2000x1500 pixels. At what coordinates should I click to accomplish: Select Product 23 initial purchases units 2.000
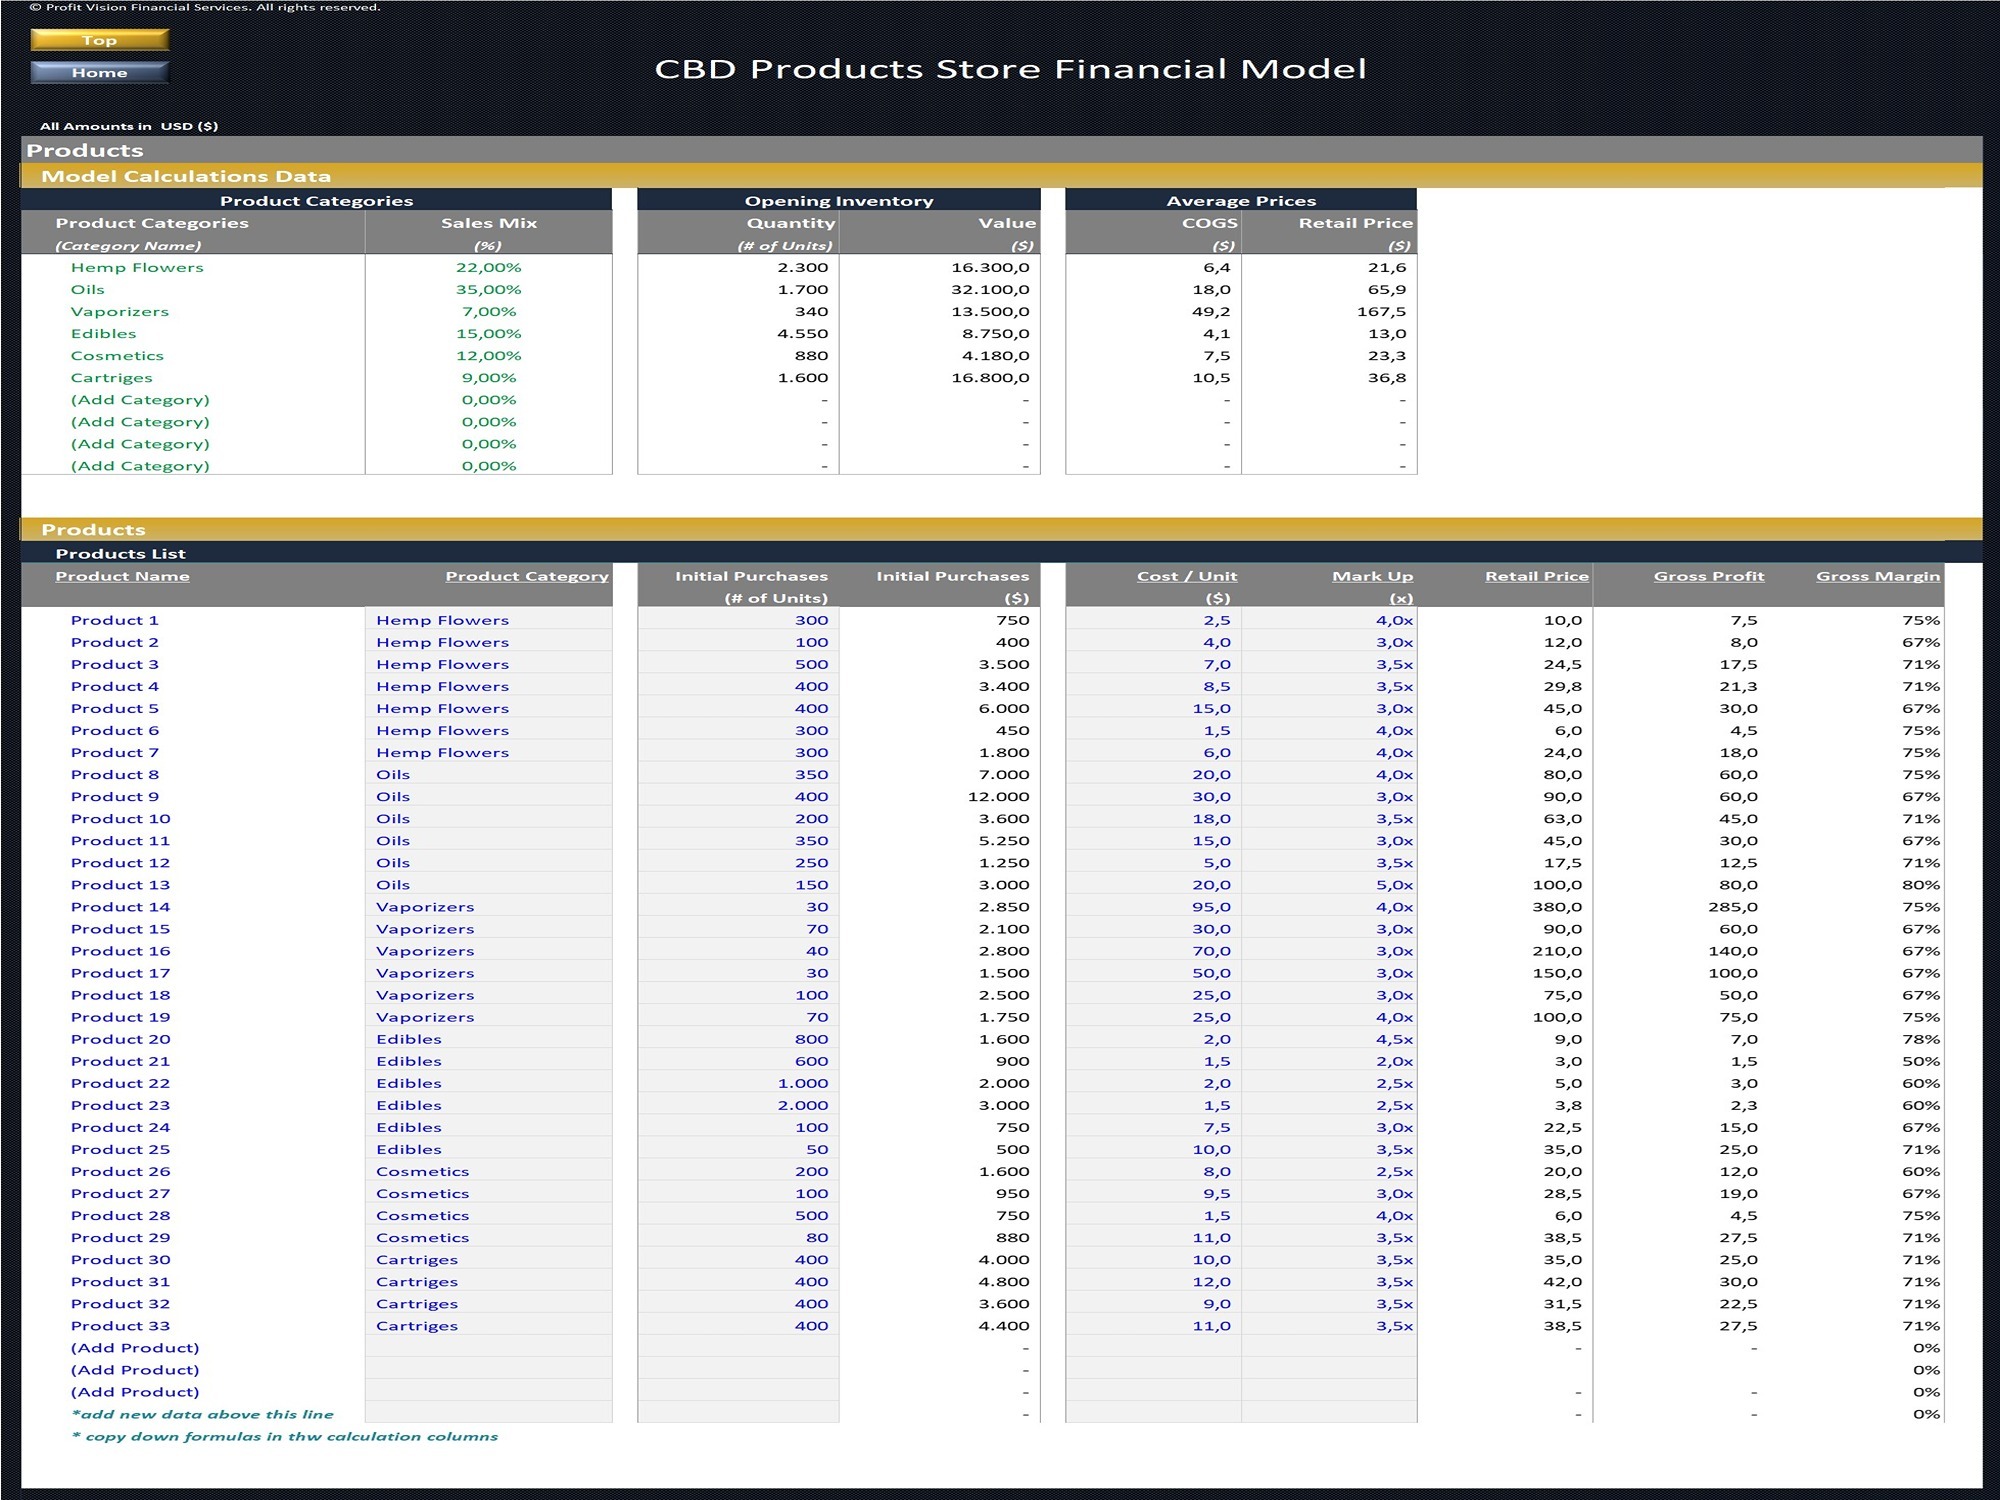pos(738,1105)
